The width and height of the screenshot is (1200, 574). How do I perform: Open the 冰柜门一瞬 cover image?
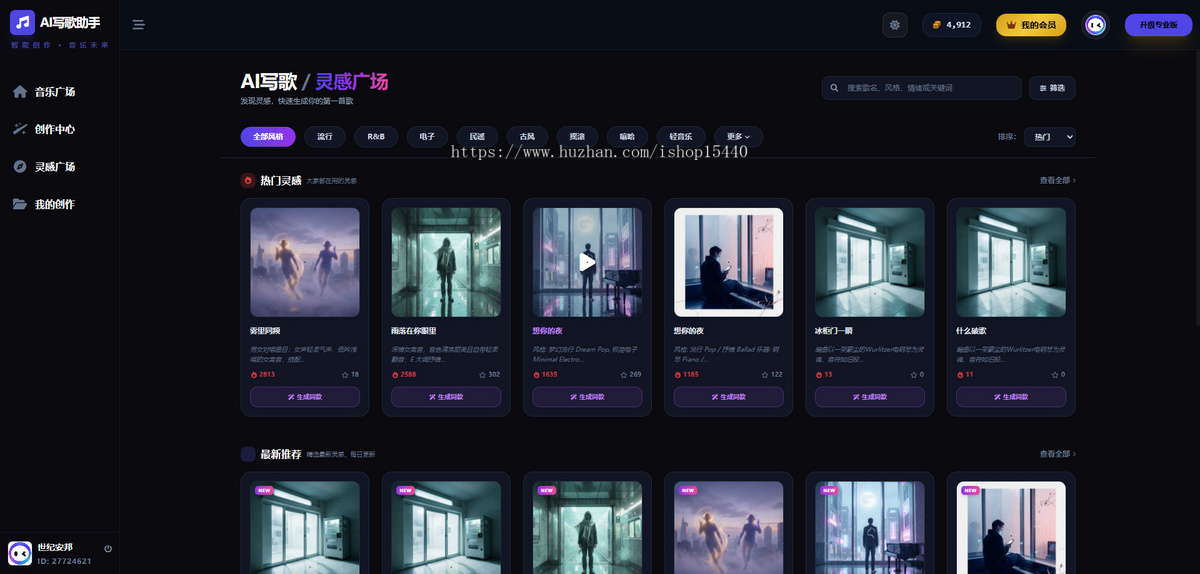pyautogui.click(x=870, y=262)
